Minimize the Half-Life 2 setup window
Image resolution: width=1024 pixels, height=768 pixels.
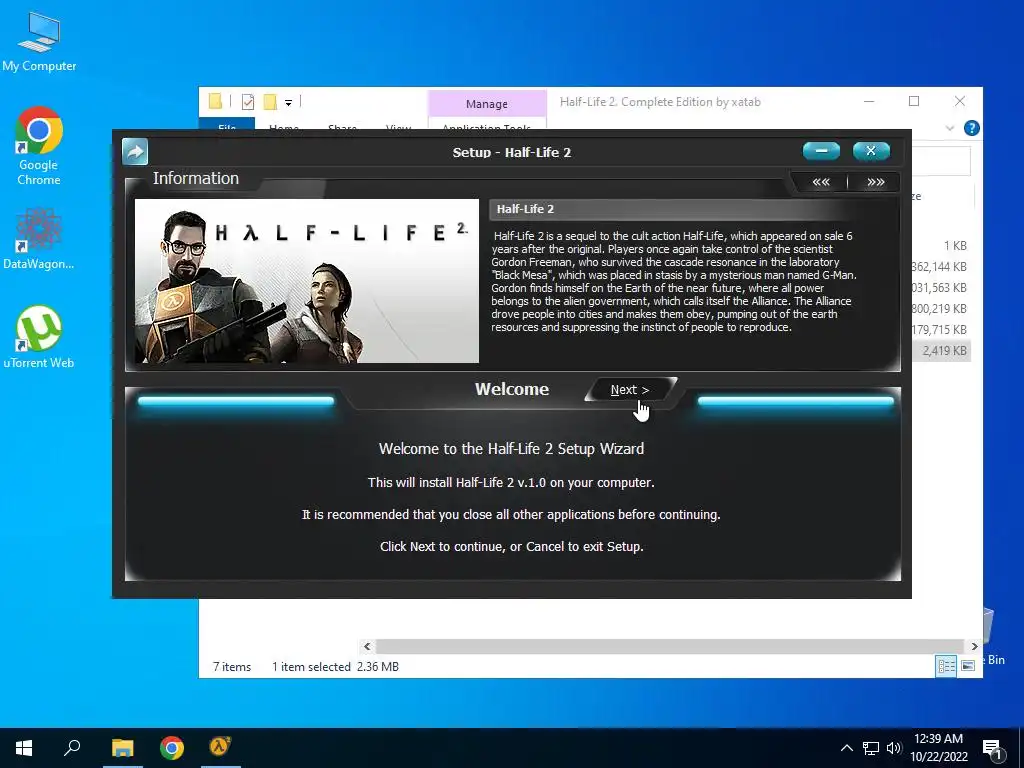[821, 151]
